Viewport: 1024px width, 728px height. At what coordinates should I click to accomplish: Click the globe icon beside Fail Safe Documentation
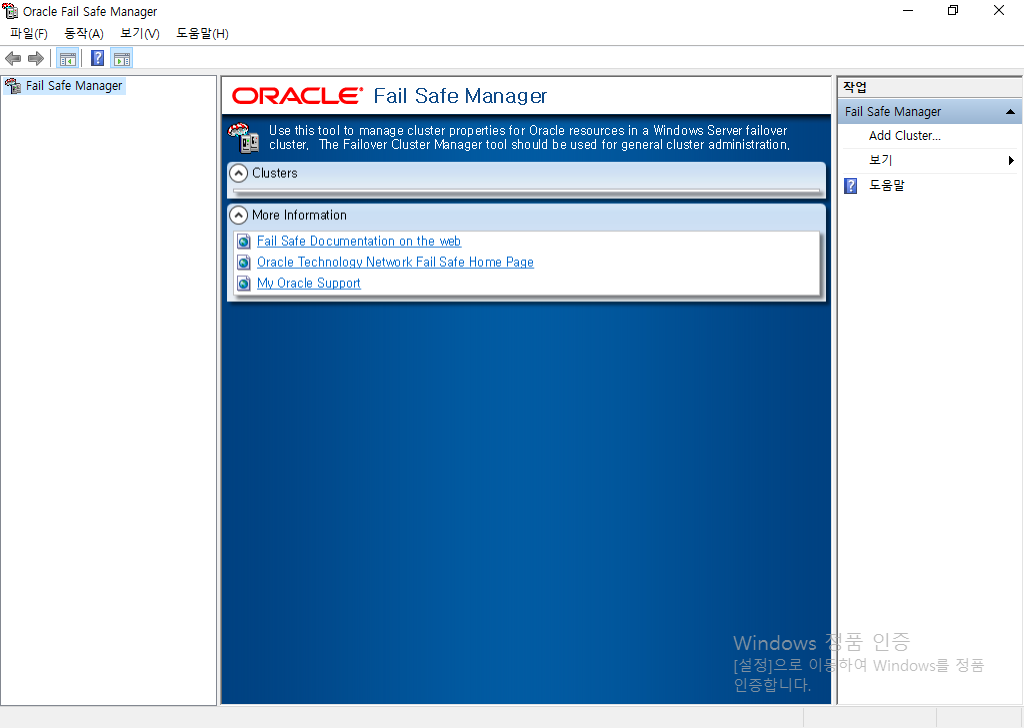[x=244, y=242]
